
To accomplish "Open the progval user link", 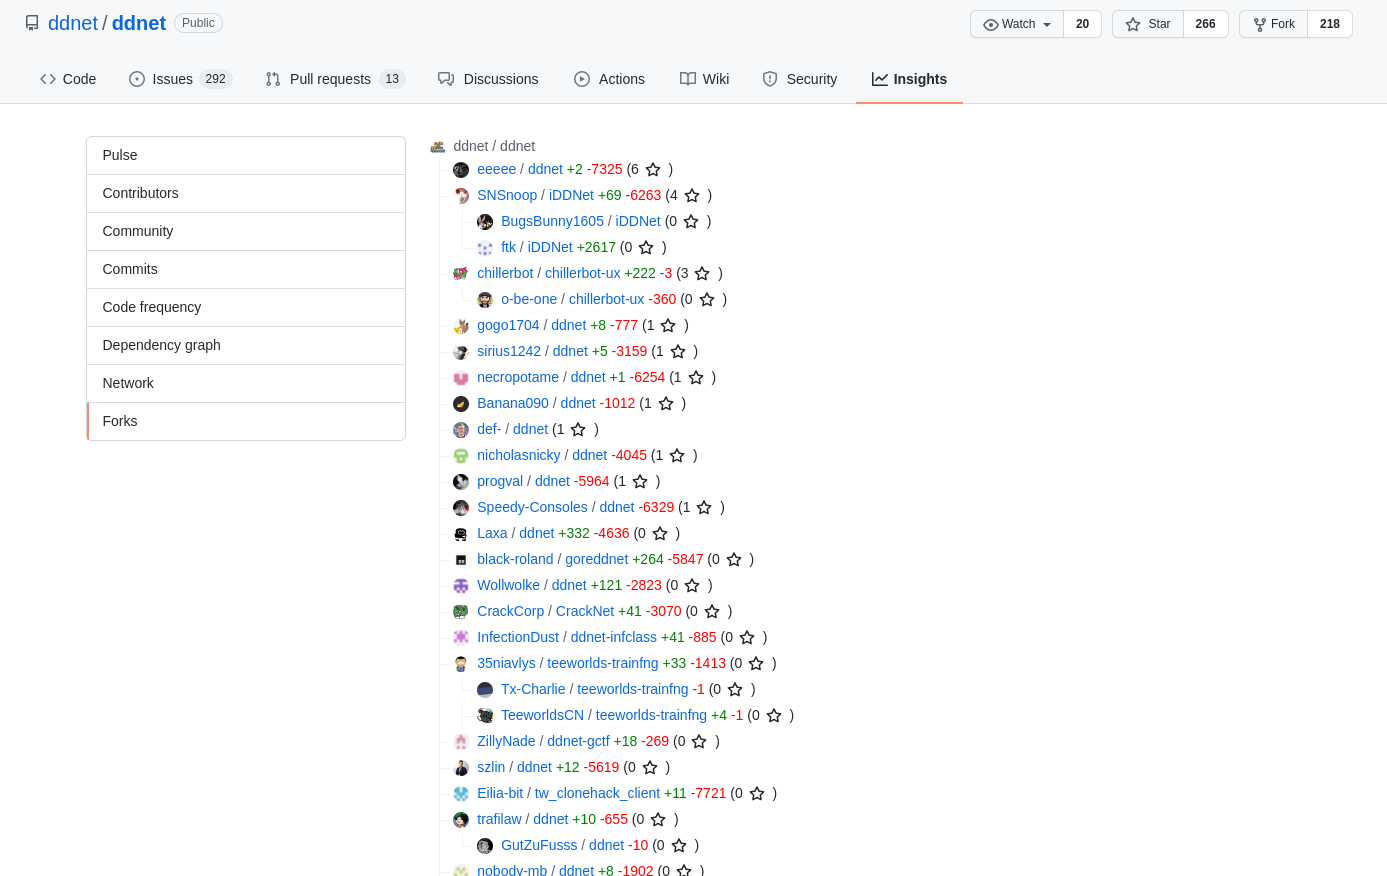I will (x=500, y=481).
